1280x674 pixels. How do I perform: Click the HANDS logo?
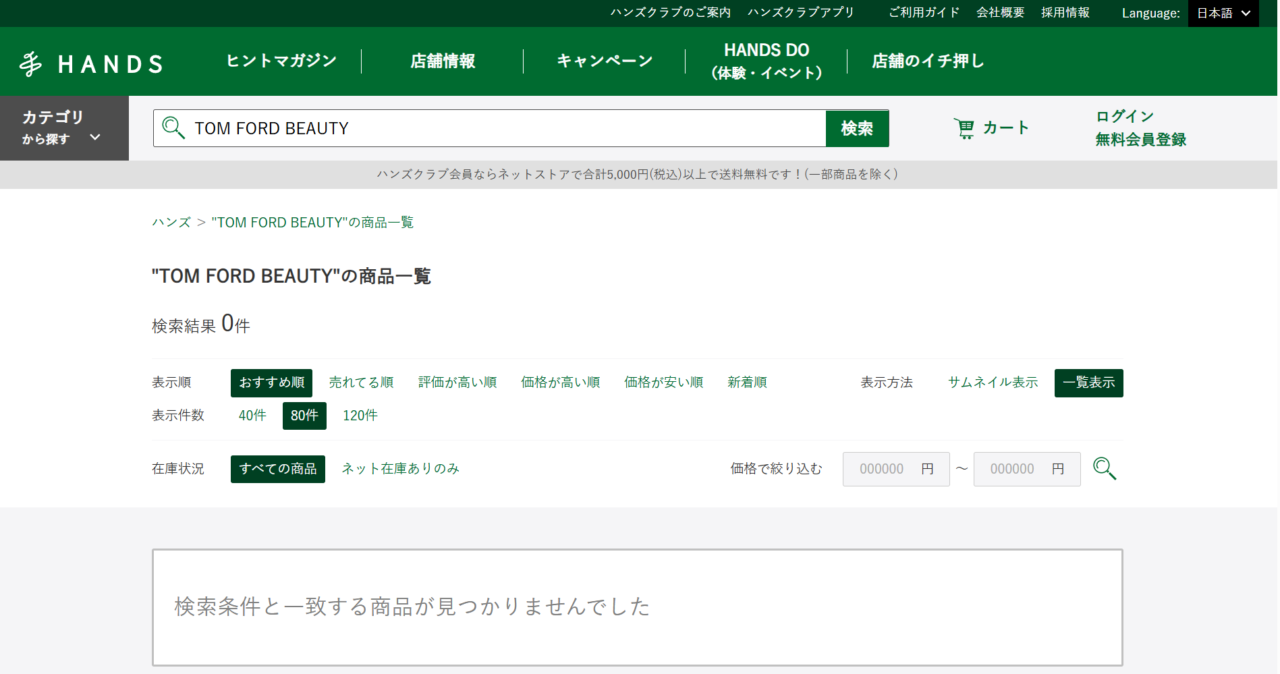point(91,64)
